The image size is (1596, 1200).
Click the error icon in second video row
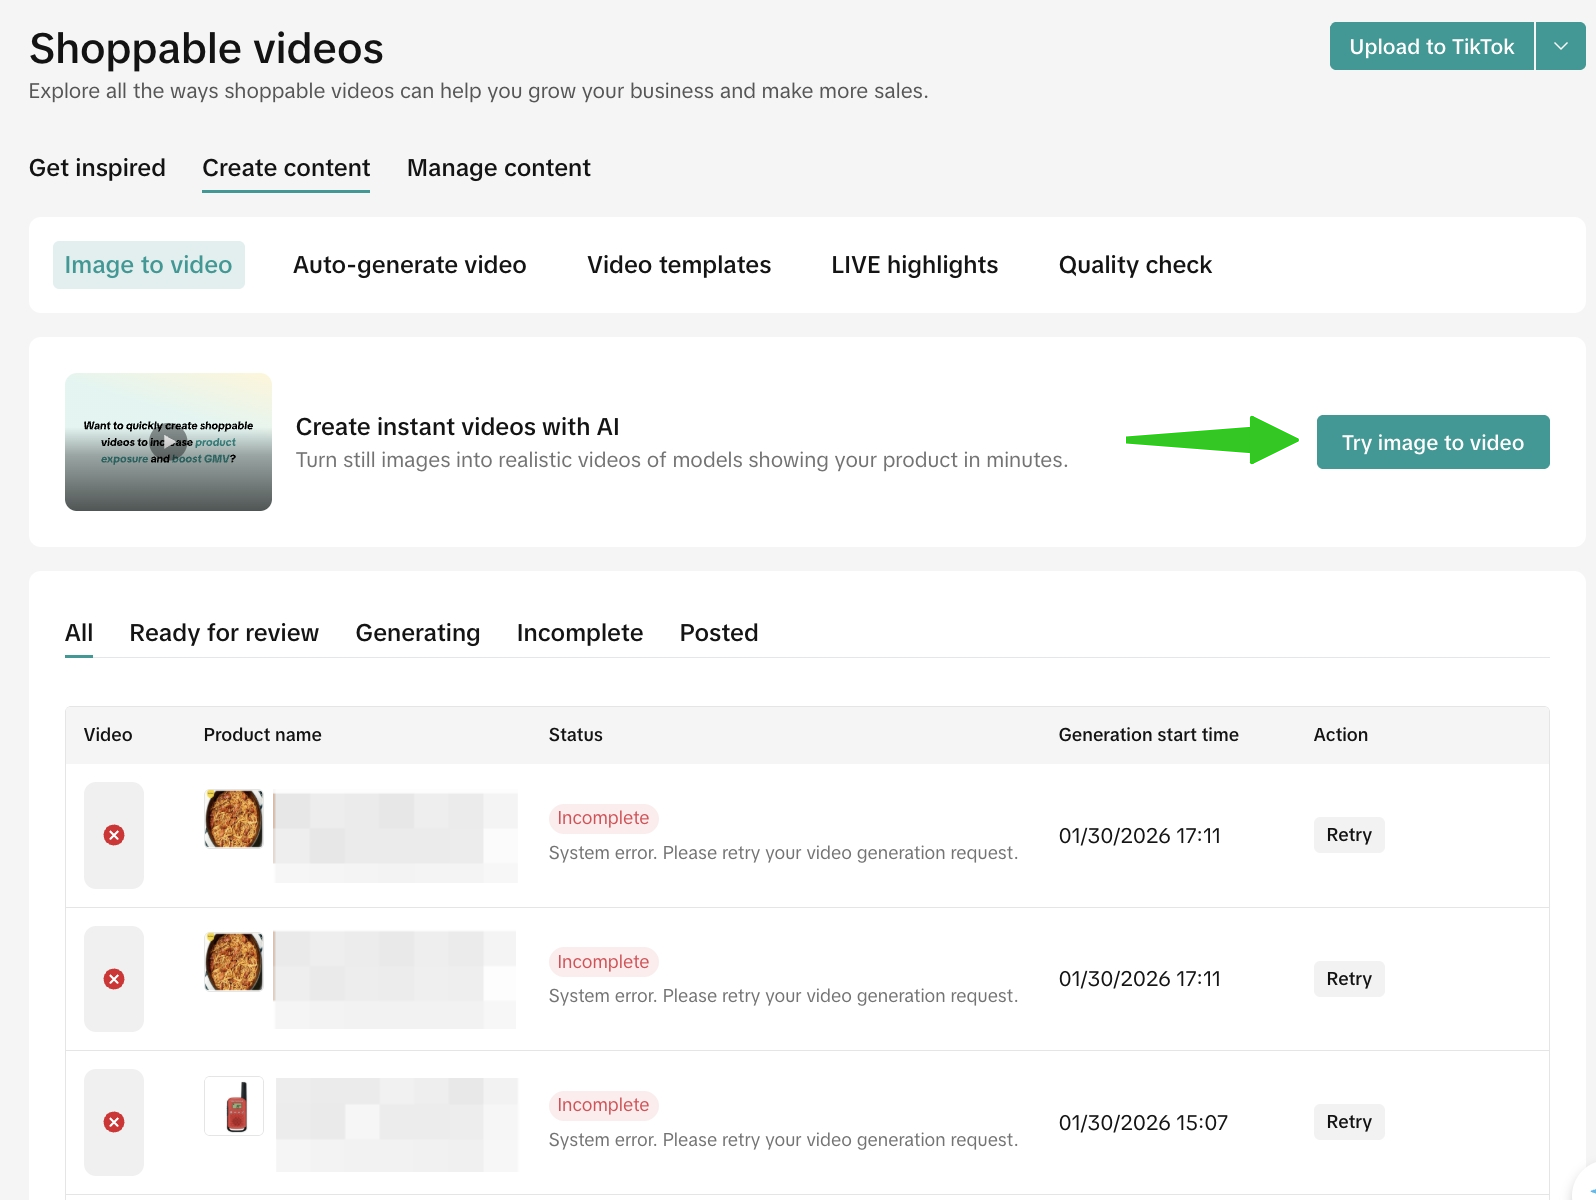click(114, 979)
